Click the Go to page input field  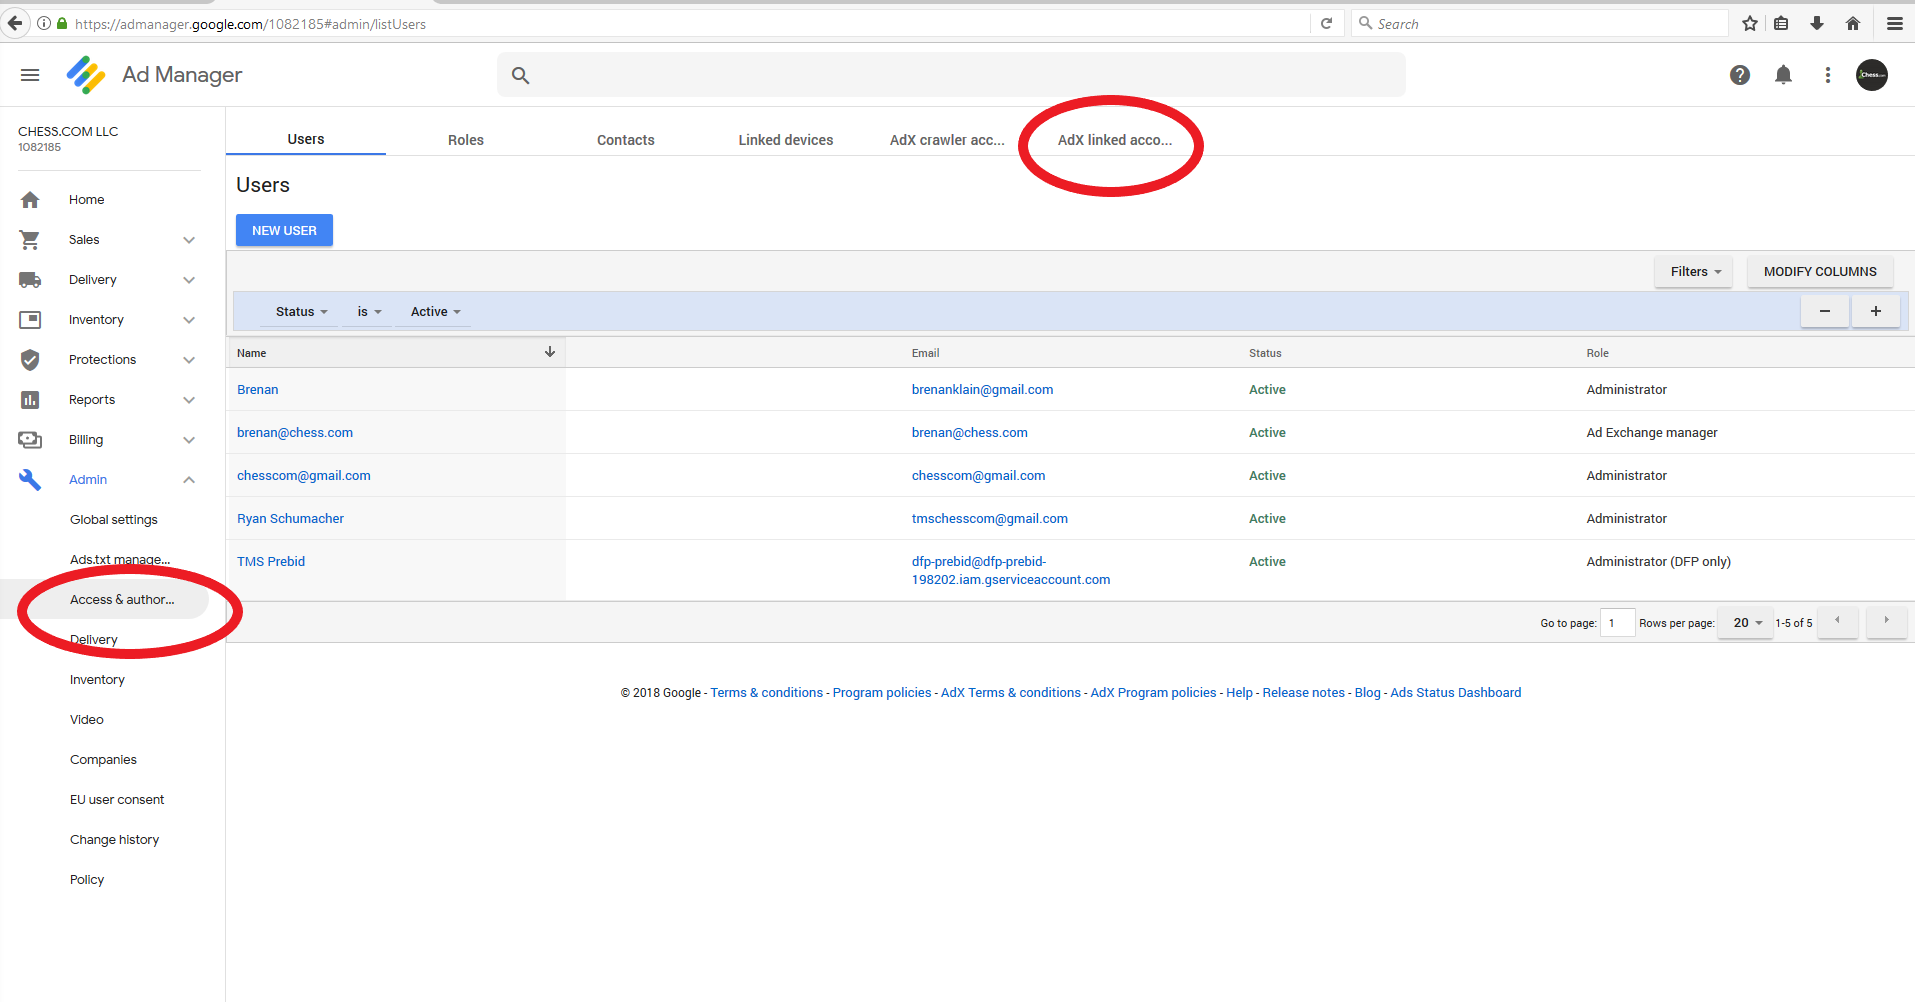tap(1617, 623)
